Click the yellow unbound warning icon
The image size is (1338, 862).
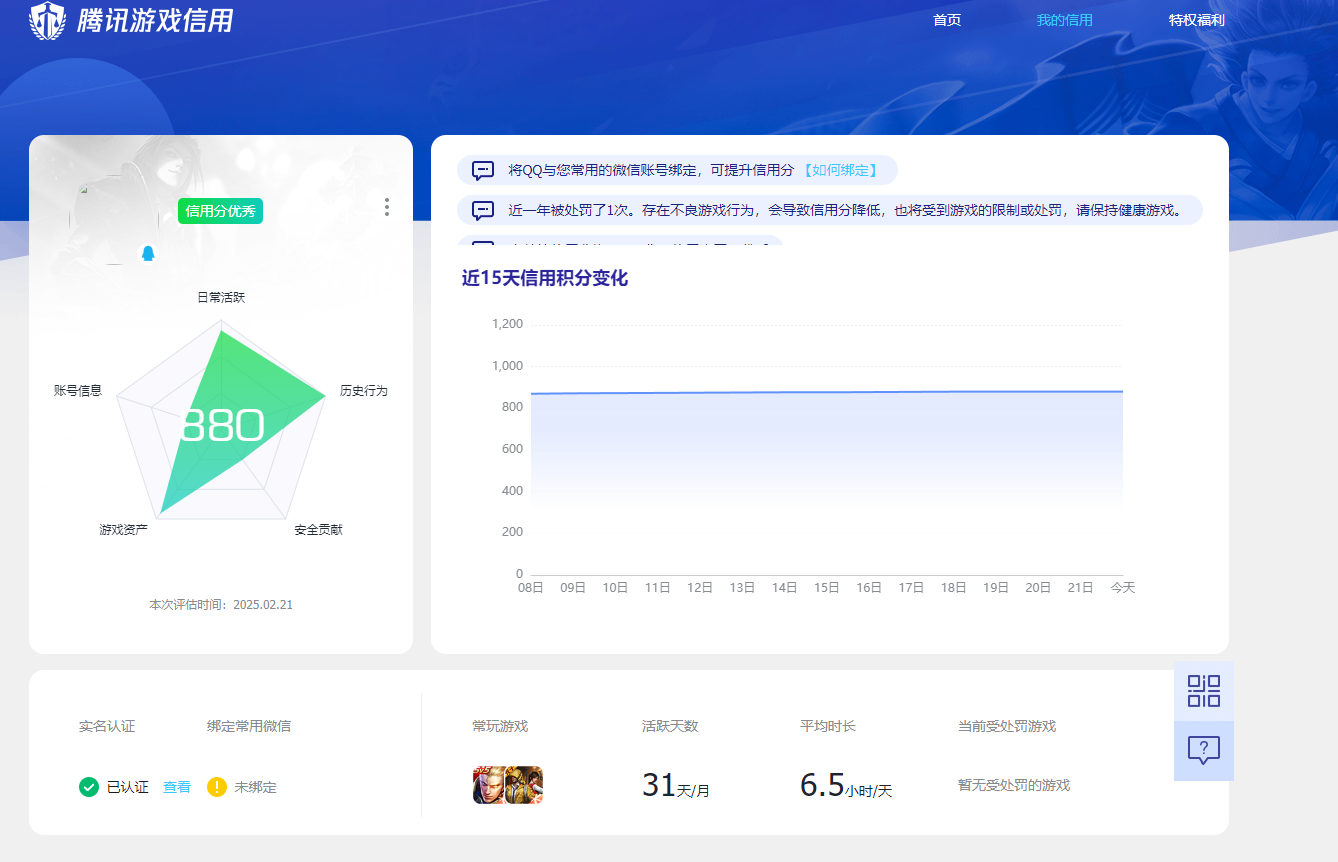point(217,787)
